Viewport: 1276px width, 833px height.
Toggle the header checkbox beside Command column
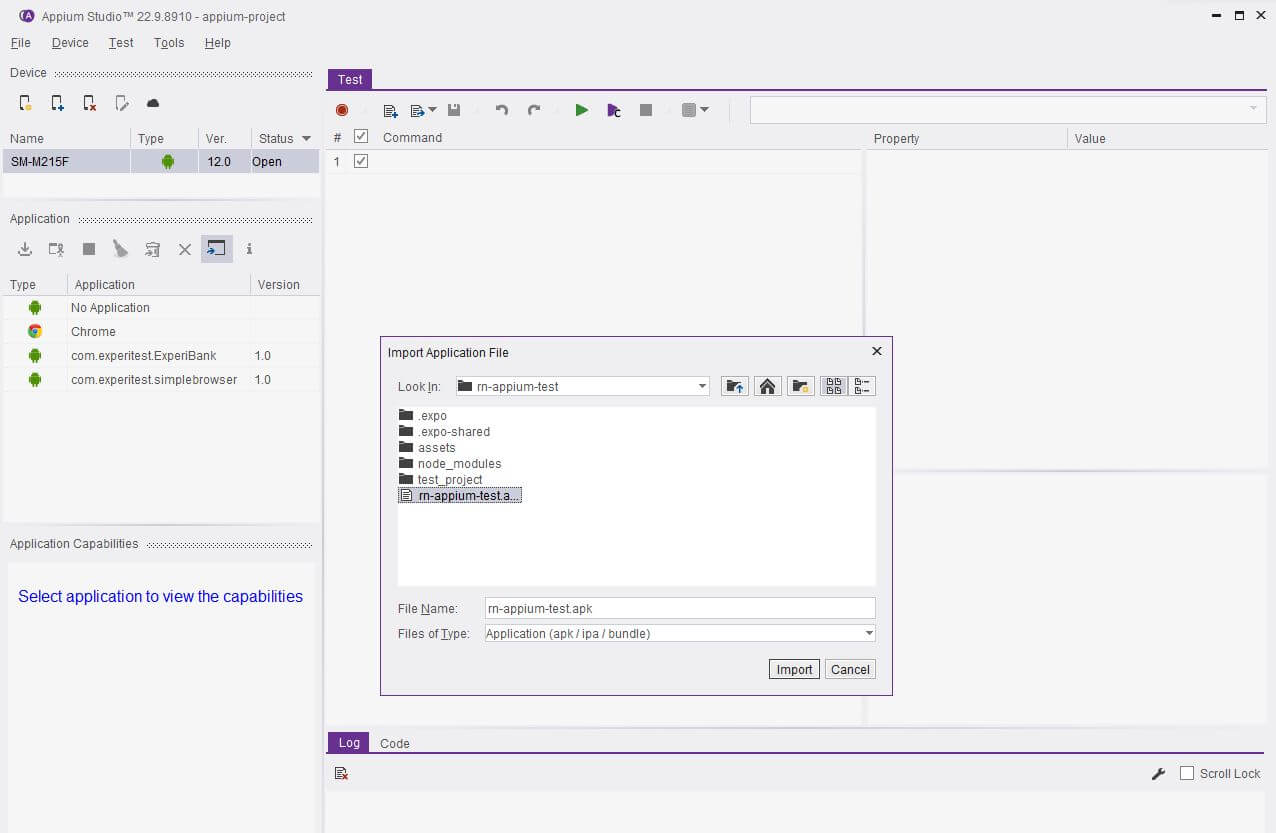[361, 137]
